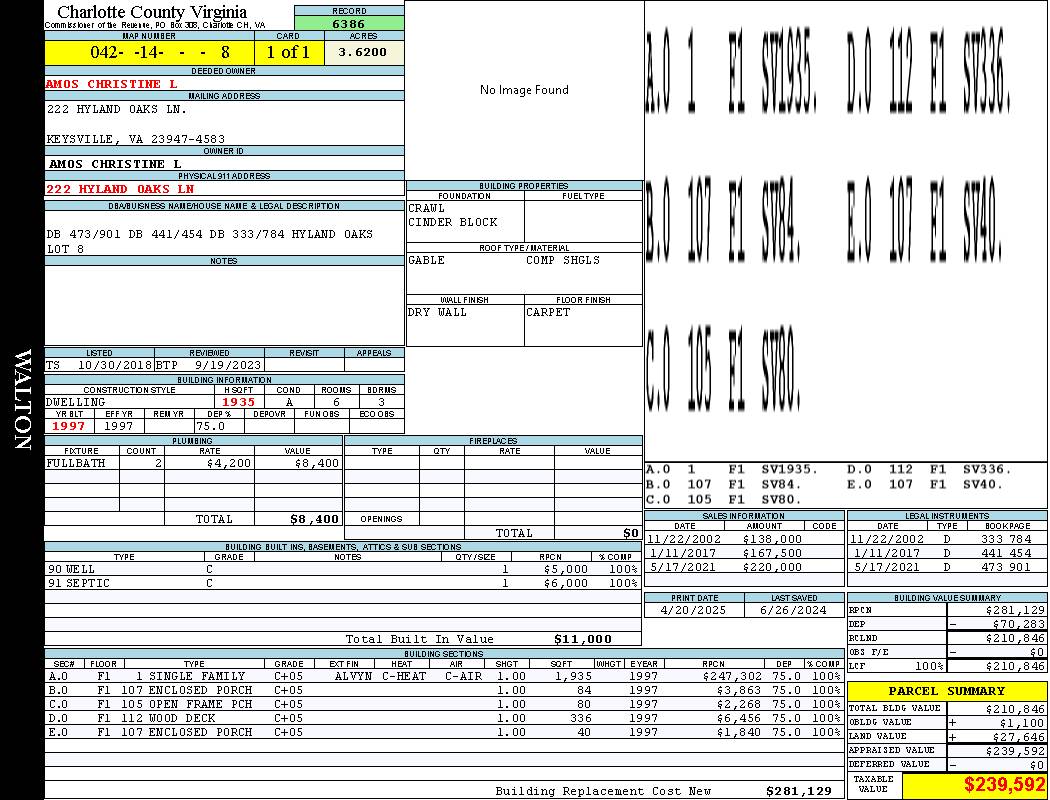The image size is (1050, 800).
Task: Select the BDRMS value 3
Action: (381, 402)
